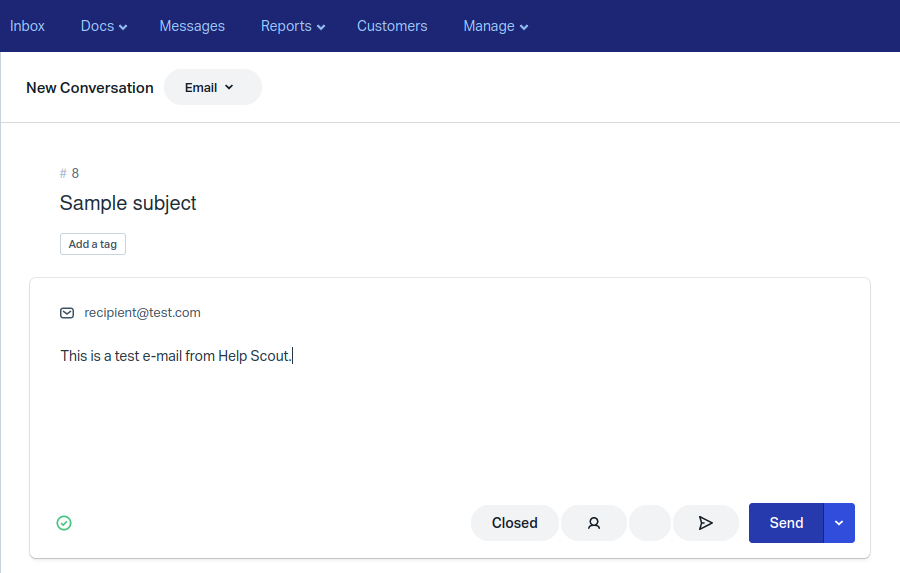Click the recipient@test.com address
The height and width of the screenshot is (573, 900).
[142, 313]
